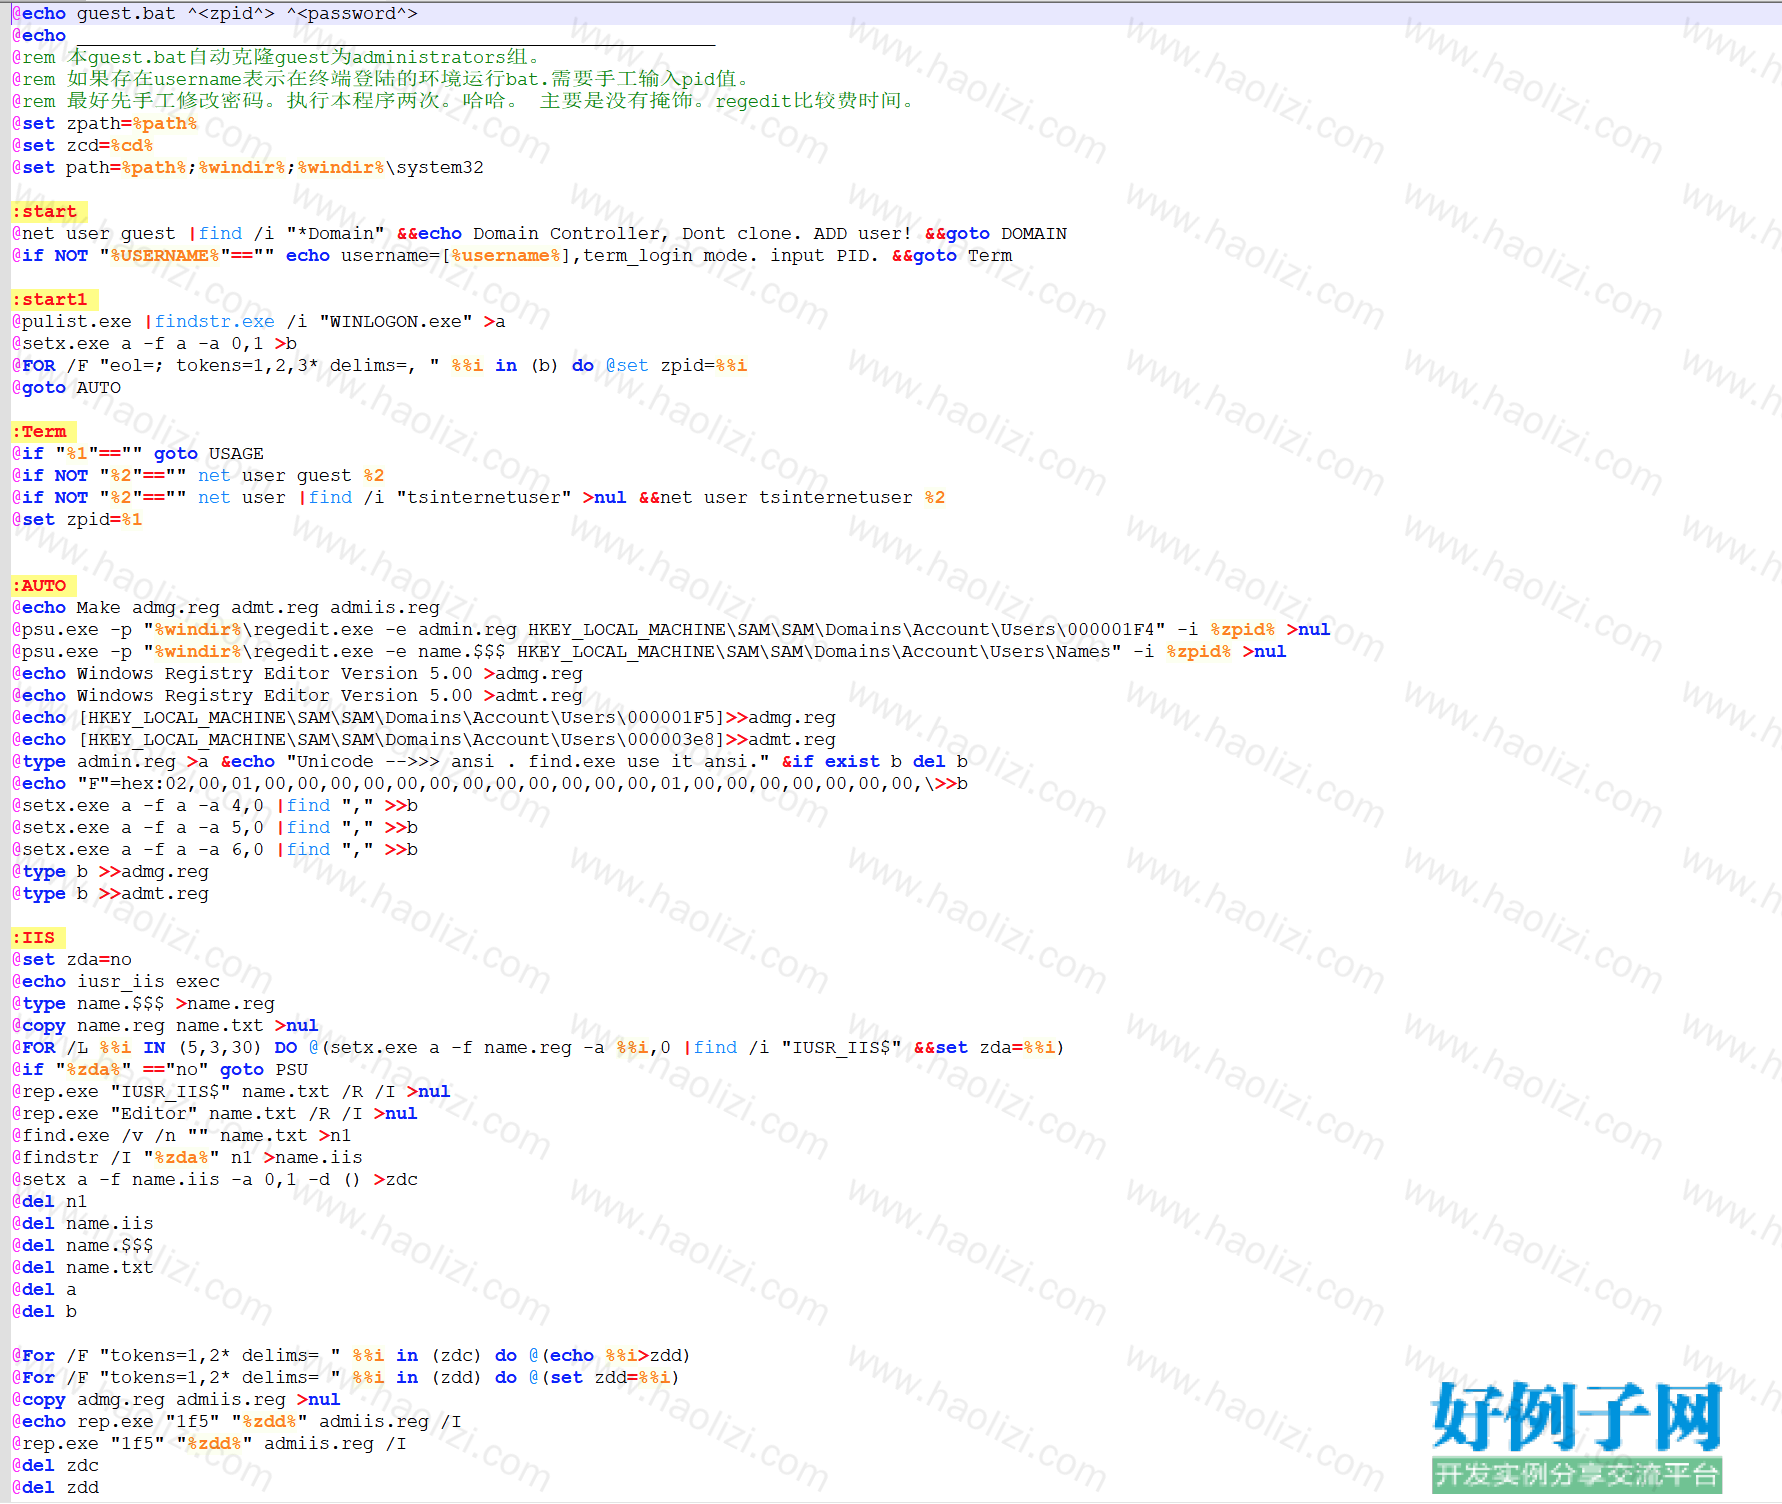The width and height of the screenshot is (1782, 1504).
Task: Click the 'setx a -f name.iis' line
Action: pos(215,1179)
